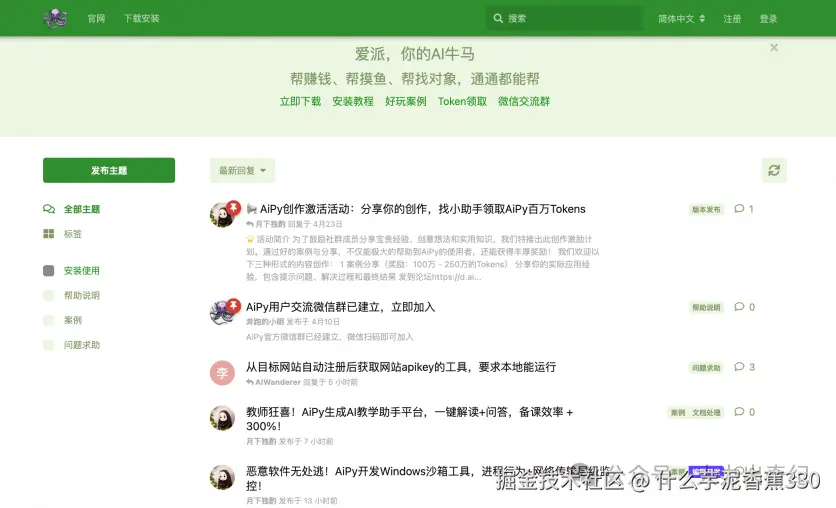Screen dimensions: 836x508
Task: Click 问题求助 tag on apikey post
Action: [x=706, y=368]
